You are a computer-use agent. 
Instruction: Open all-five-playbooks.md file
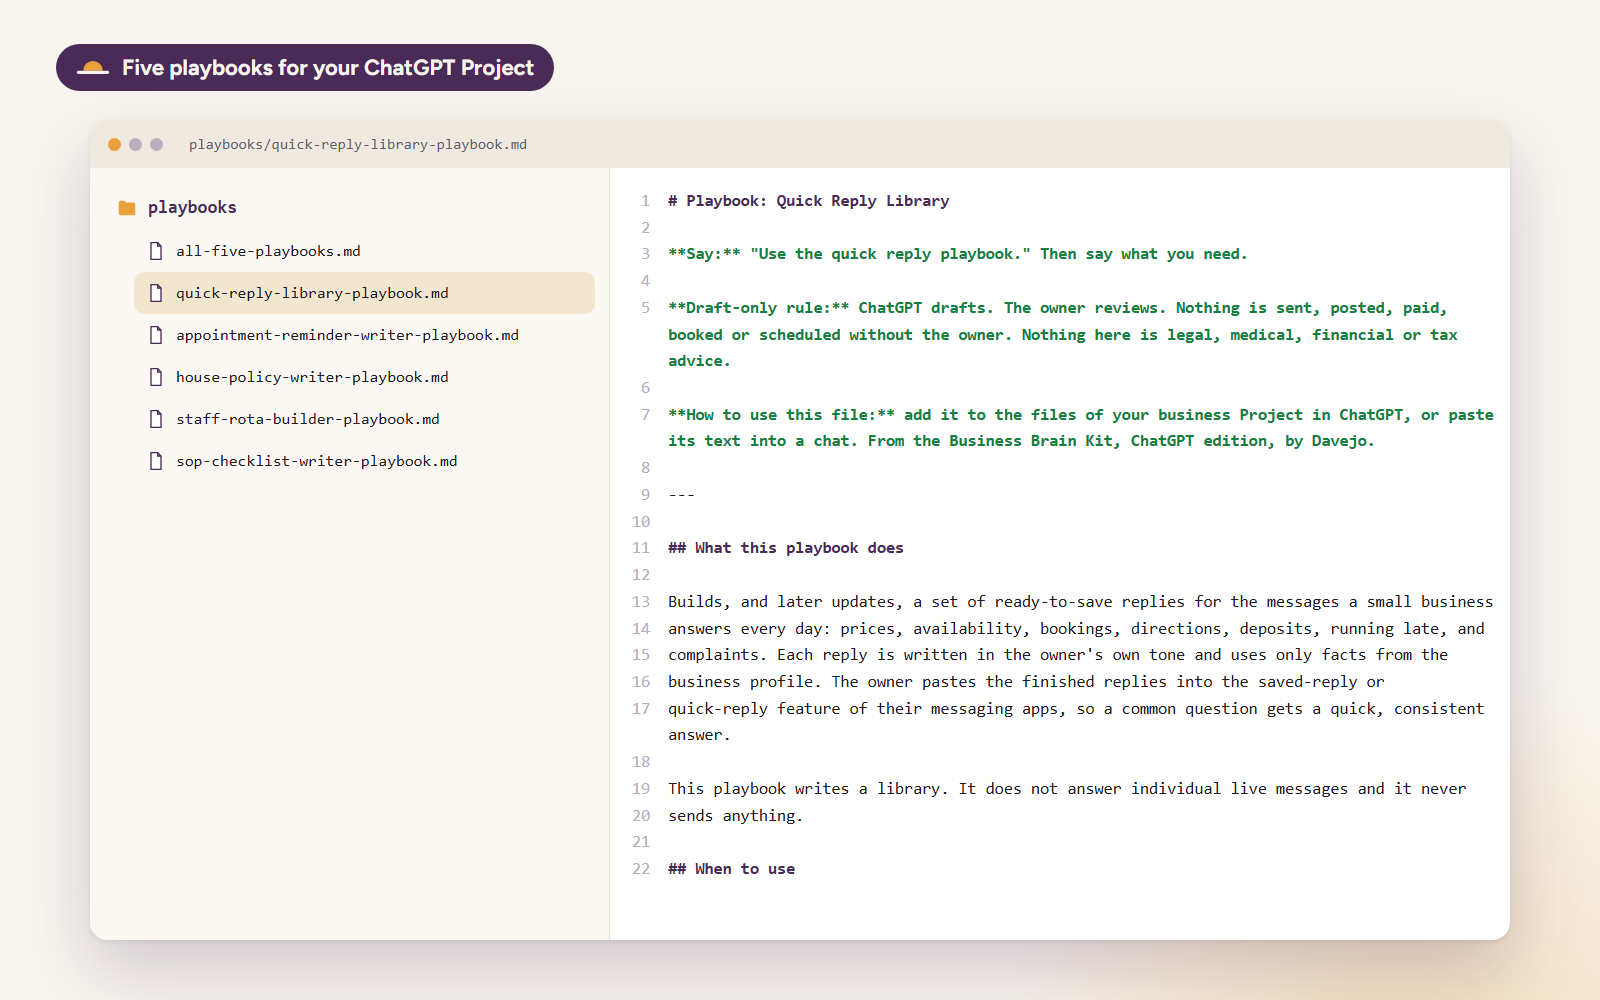pos(364,251)
